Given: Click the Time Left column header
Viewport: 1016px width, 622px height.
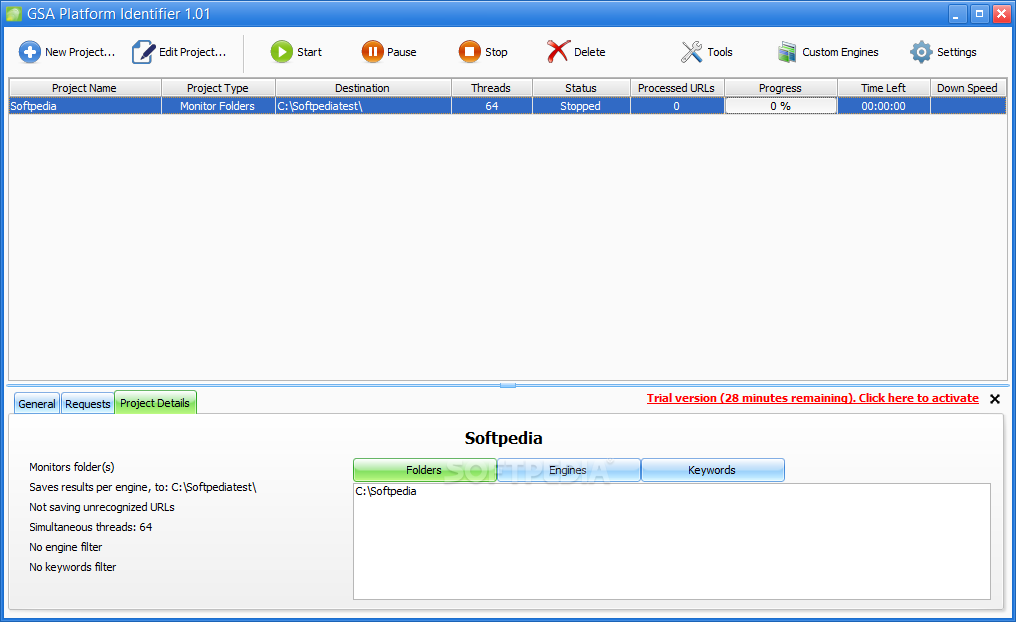Looking at the screenshot, I should pos(883,87).
